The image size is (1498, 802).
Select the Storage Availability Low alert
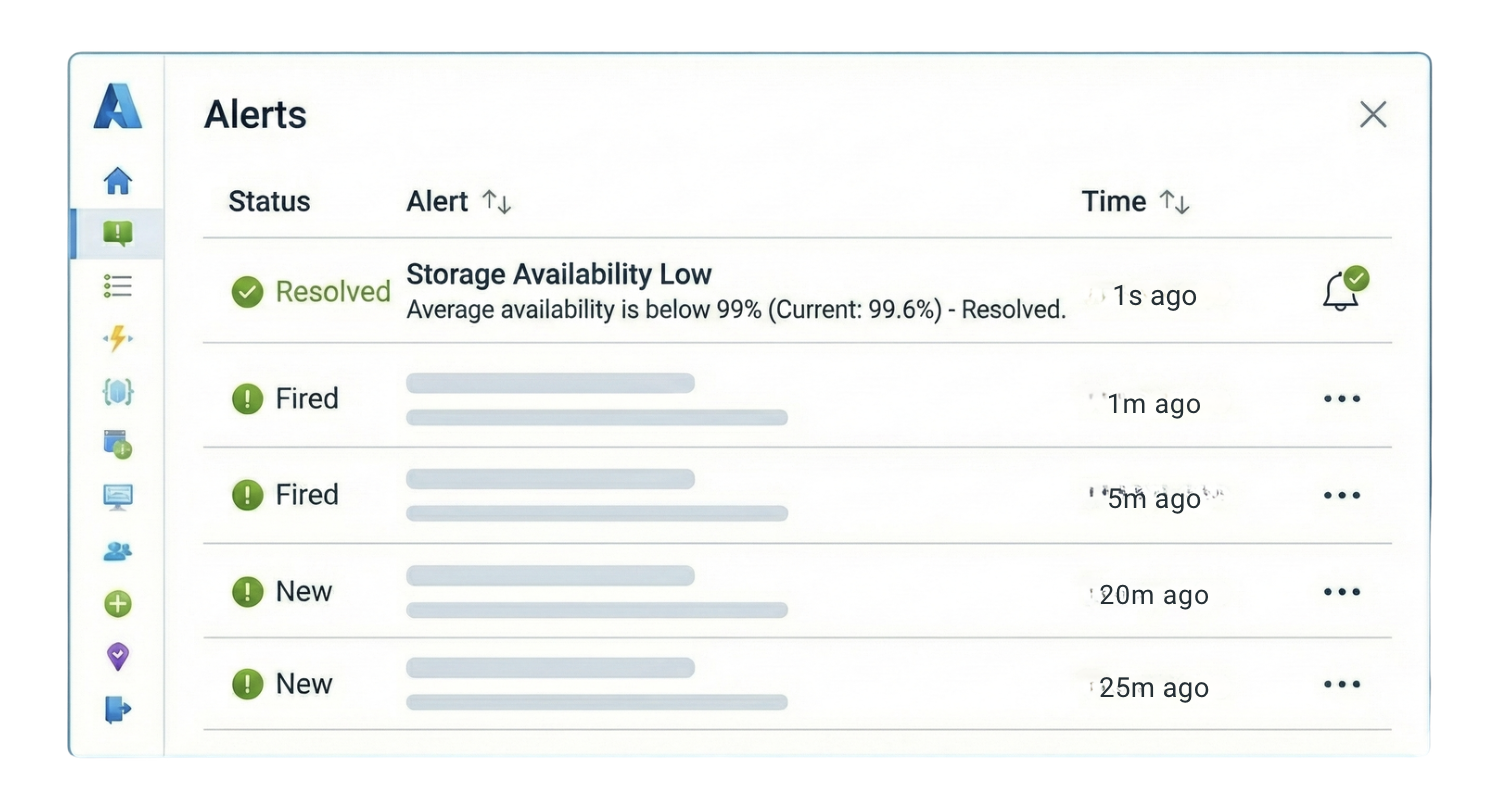click(558, 274)
